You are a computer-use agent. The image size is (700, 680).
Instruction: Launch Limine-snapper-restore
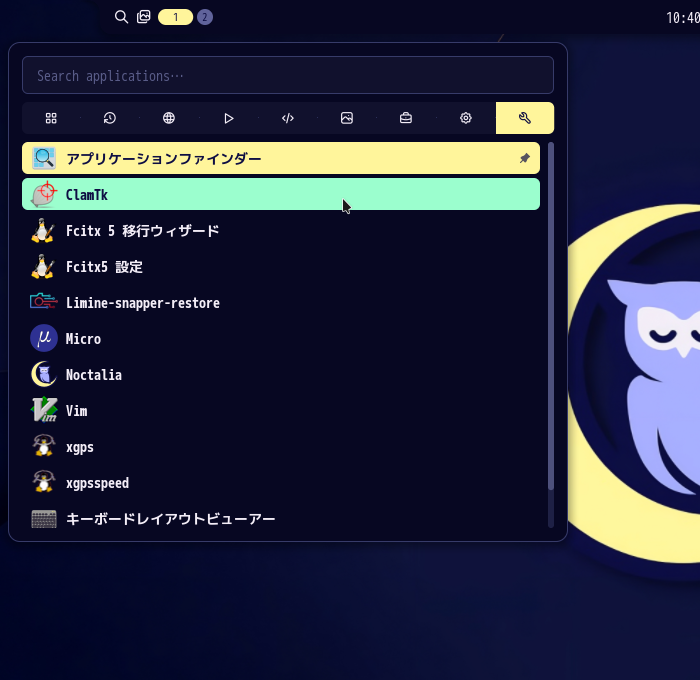[x=281, y=303]
